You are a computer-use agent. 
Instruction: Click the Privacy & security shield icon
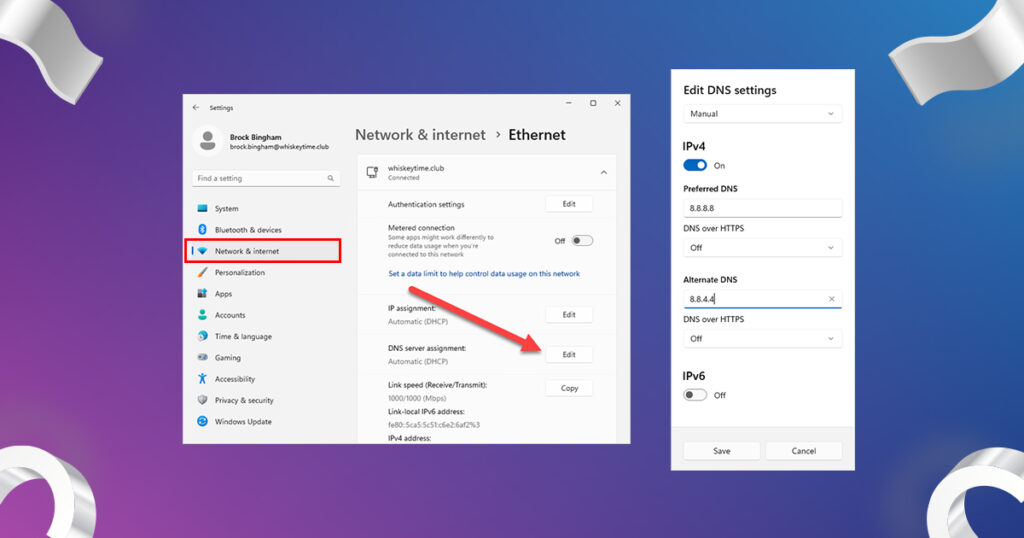tap(202, 400)
